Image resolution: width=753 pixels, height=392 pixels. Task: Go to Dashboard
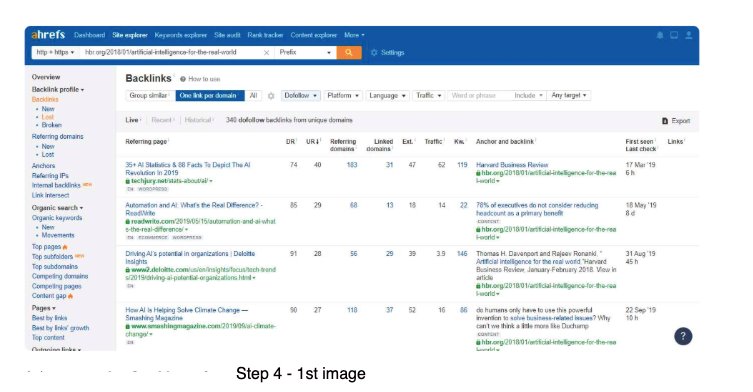coord(89,35)
